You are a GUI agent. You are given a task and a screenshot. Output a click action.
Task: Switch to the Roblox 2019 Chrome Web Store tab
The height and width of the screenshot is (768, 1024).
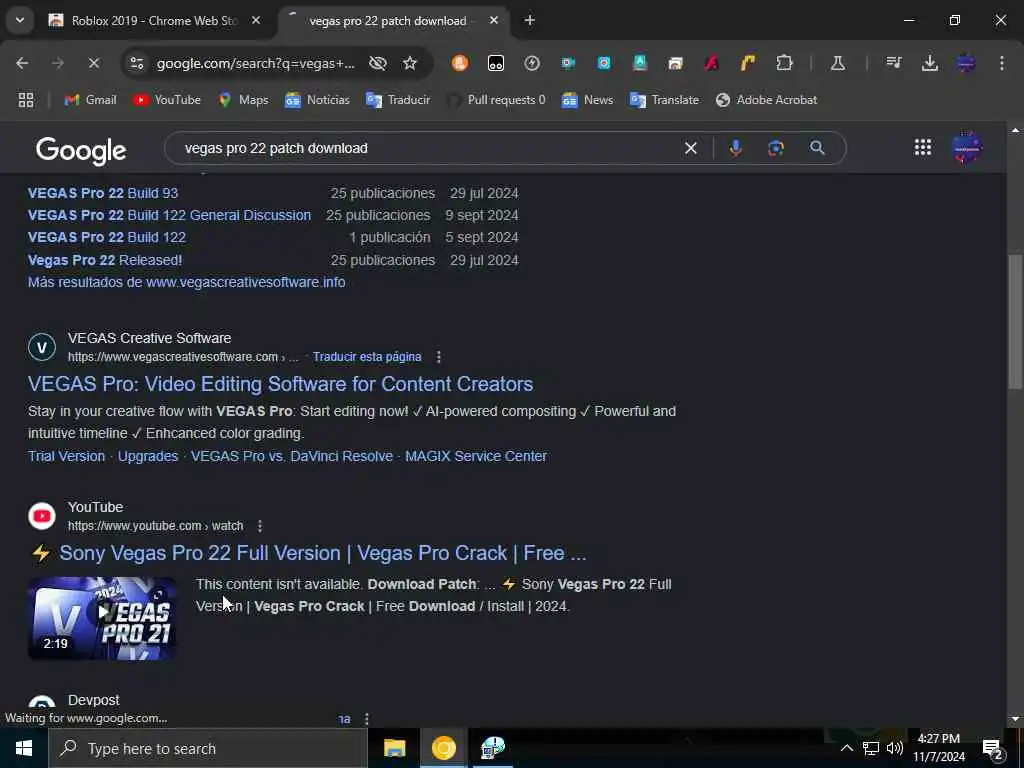[x=153, y=21]
